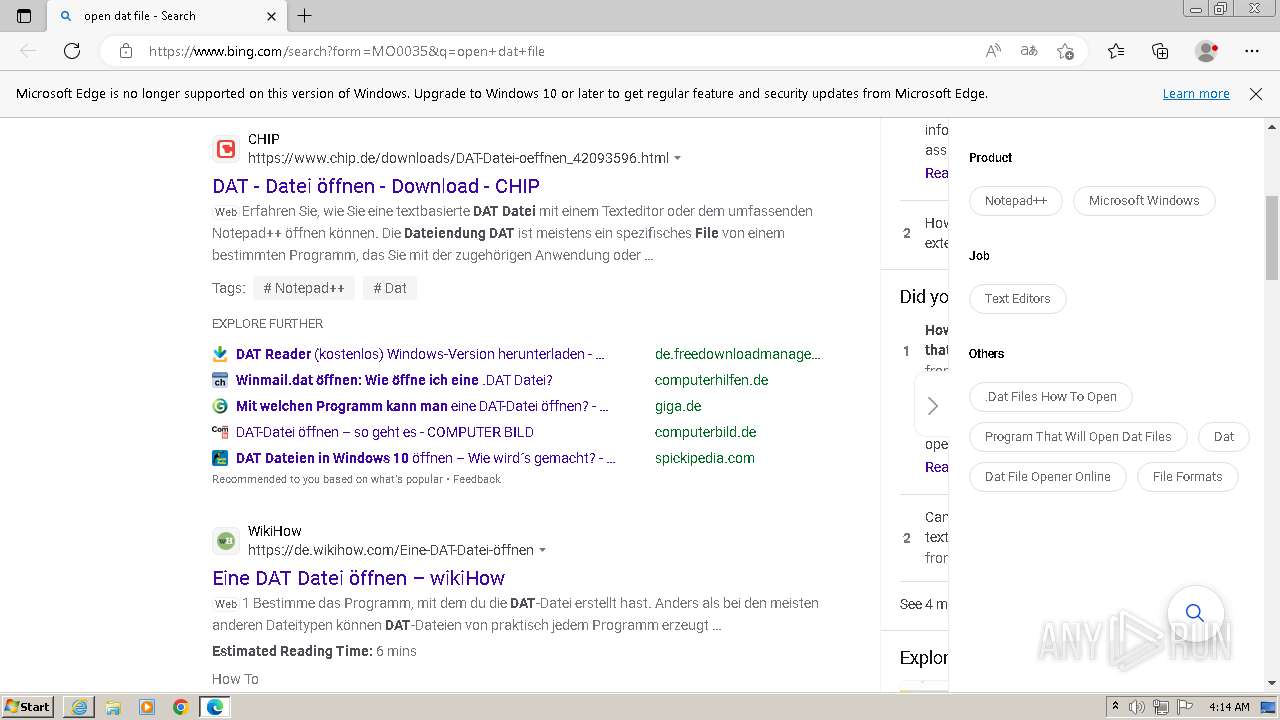This screenshot has height=720, width=1280.
Task: Open the Windows Start menu
Action: coord(28,706)
